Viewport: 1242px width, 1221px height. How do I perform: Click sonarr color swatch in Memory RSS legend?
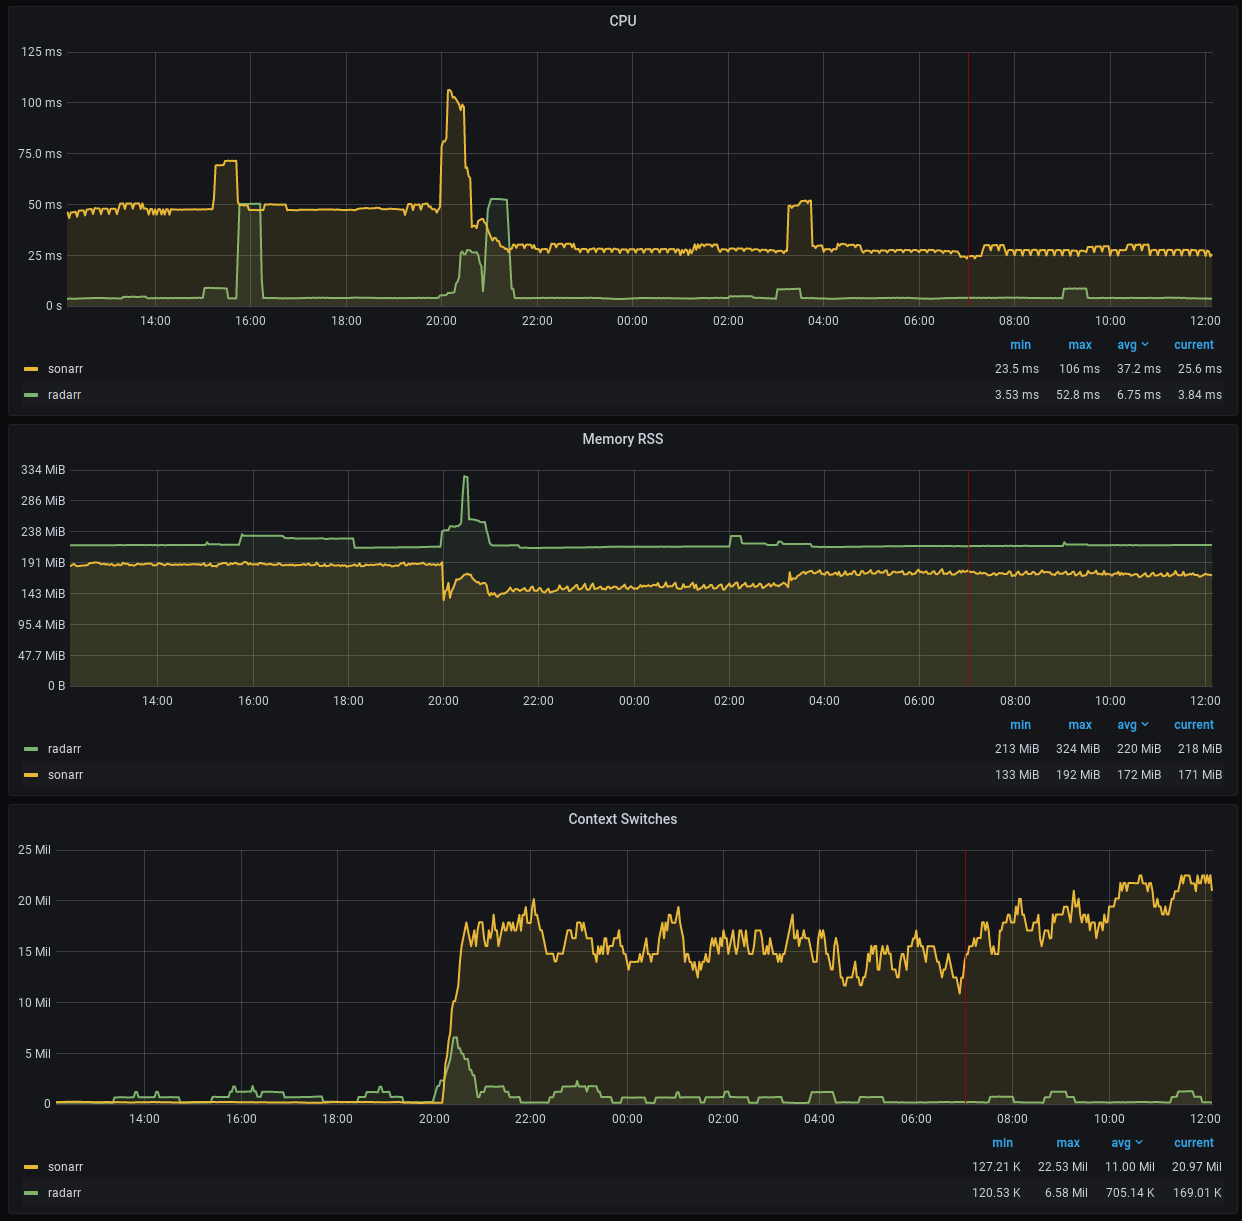(x=31, y=775)
